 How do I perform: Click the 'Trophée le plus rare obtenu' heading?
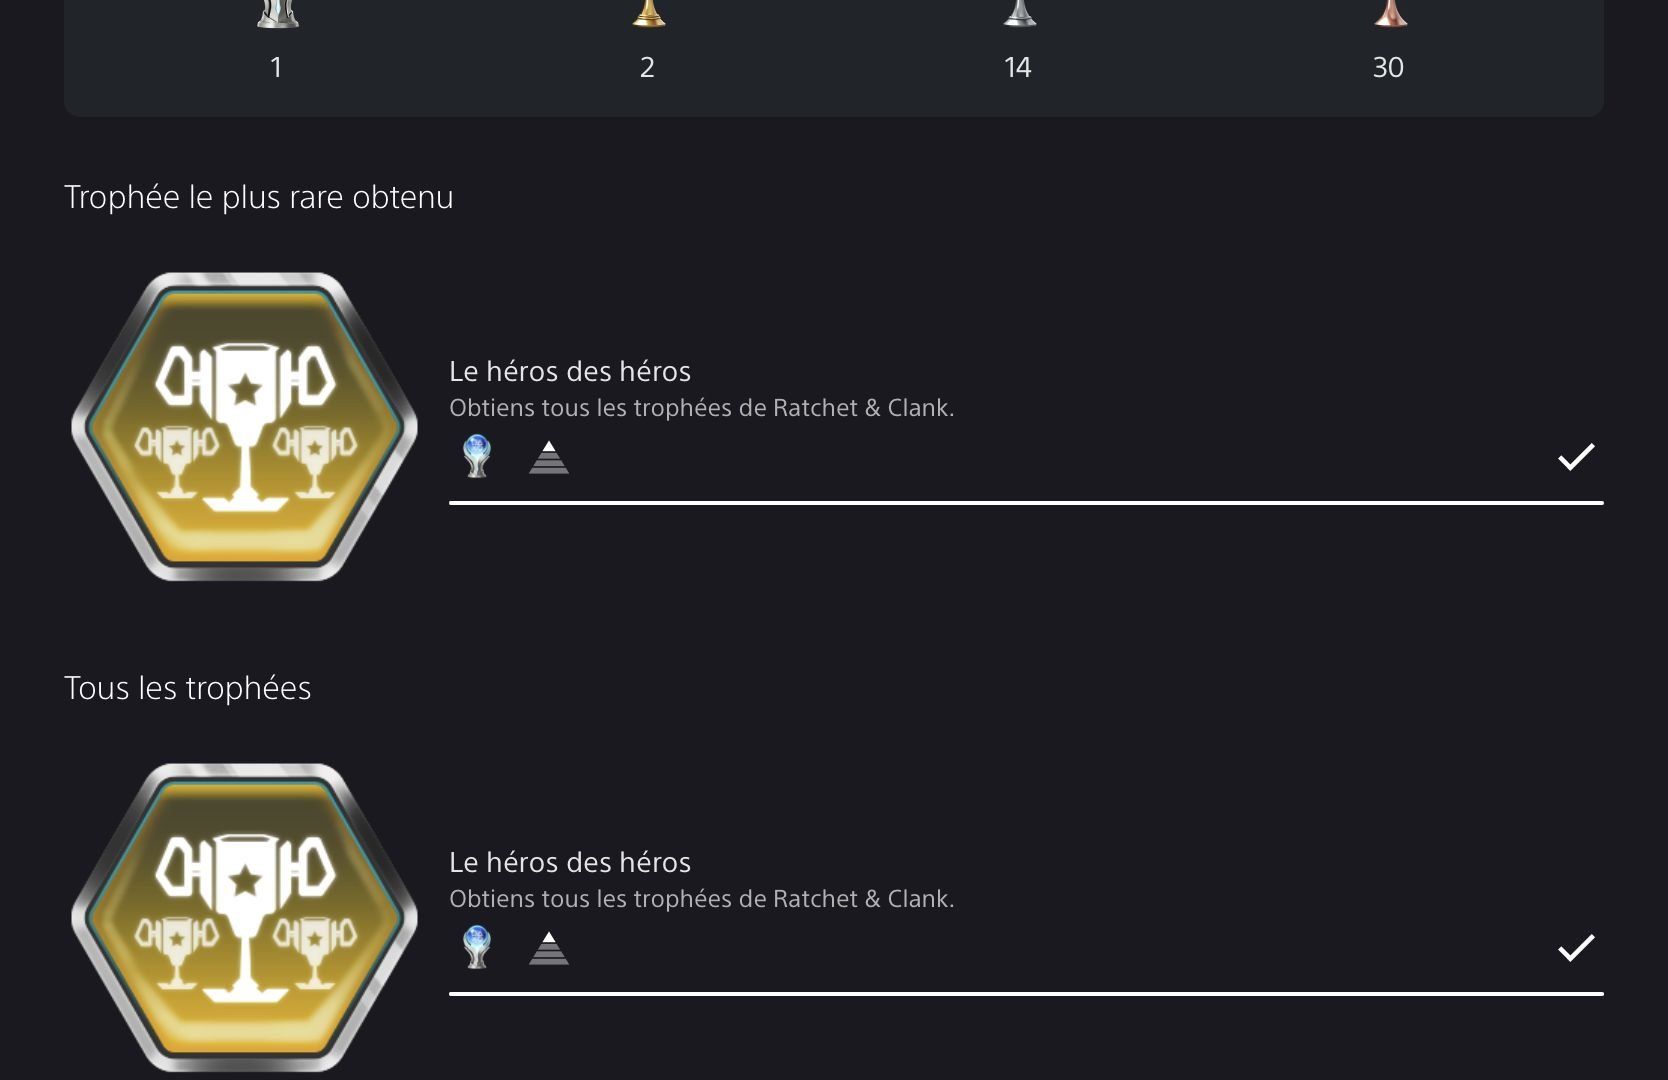[x=259, y=197]
